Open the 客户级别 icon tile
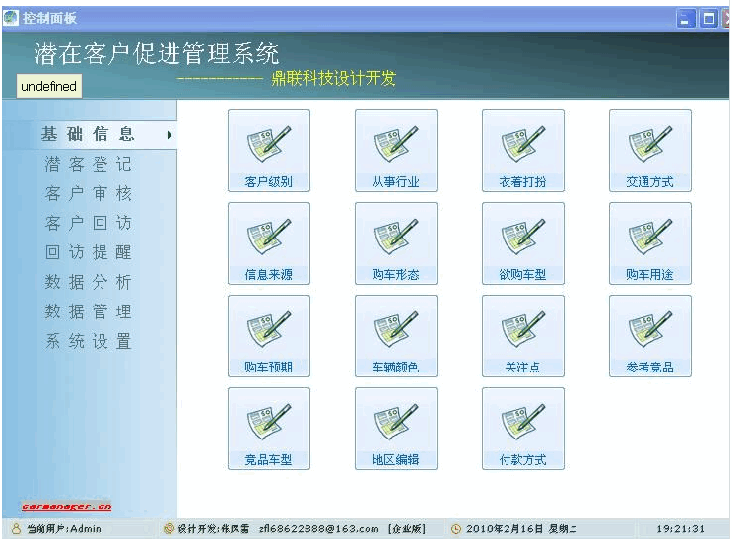Viewport: 732px width, 539px height. [x=269, y=150]
